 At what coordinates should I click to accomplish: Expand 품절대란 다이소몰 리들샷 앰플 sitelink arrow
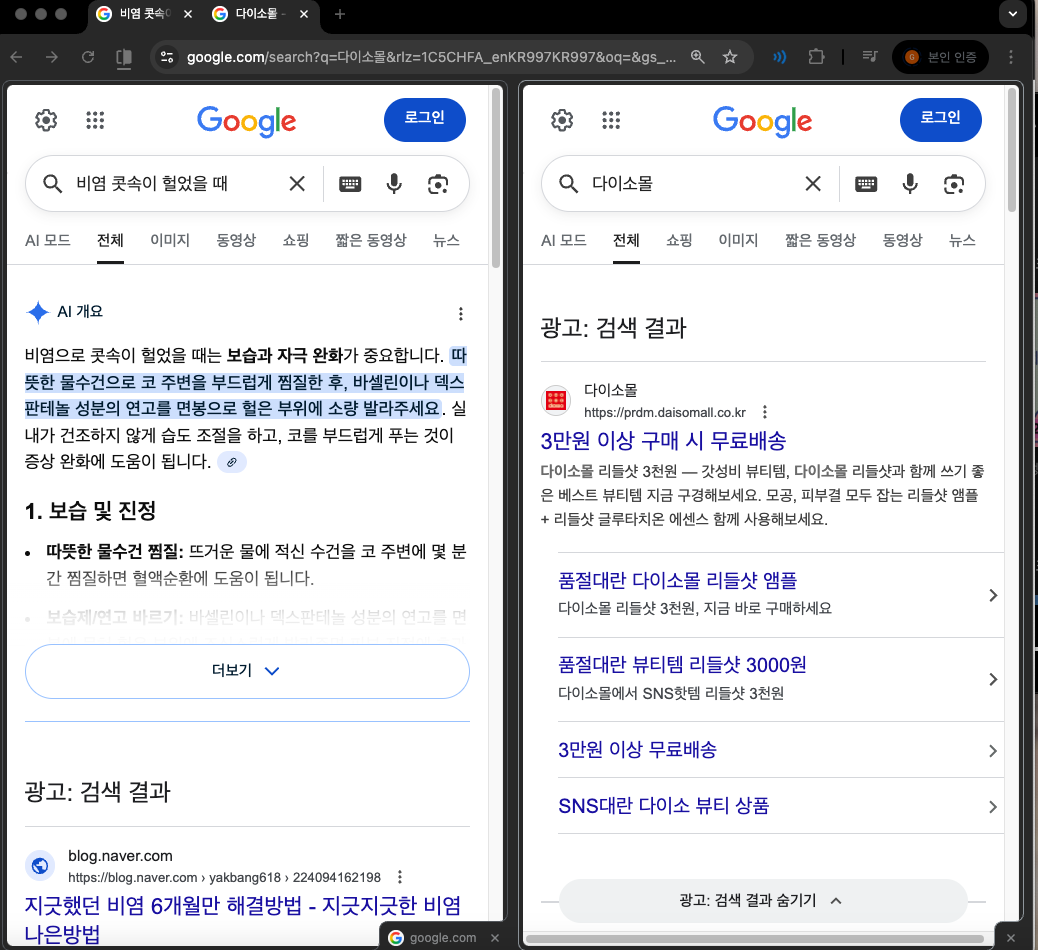tap(992, 595)
